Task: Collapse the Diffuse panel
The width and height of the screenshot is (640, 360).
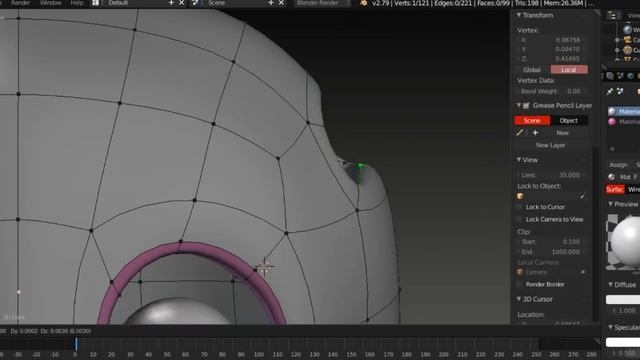Action: coord(610,284)
